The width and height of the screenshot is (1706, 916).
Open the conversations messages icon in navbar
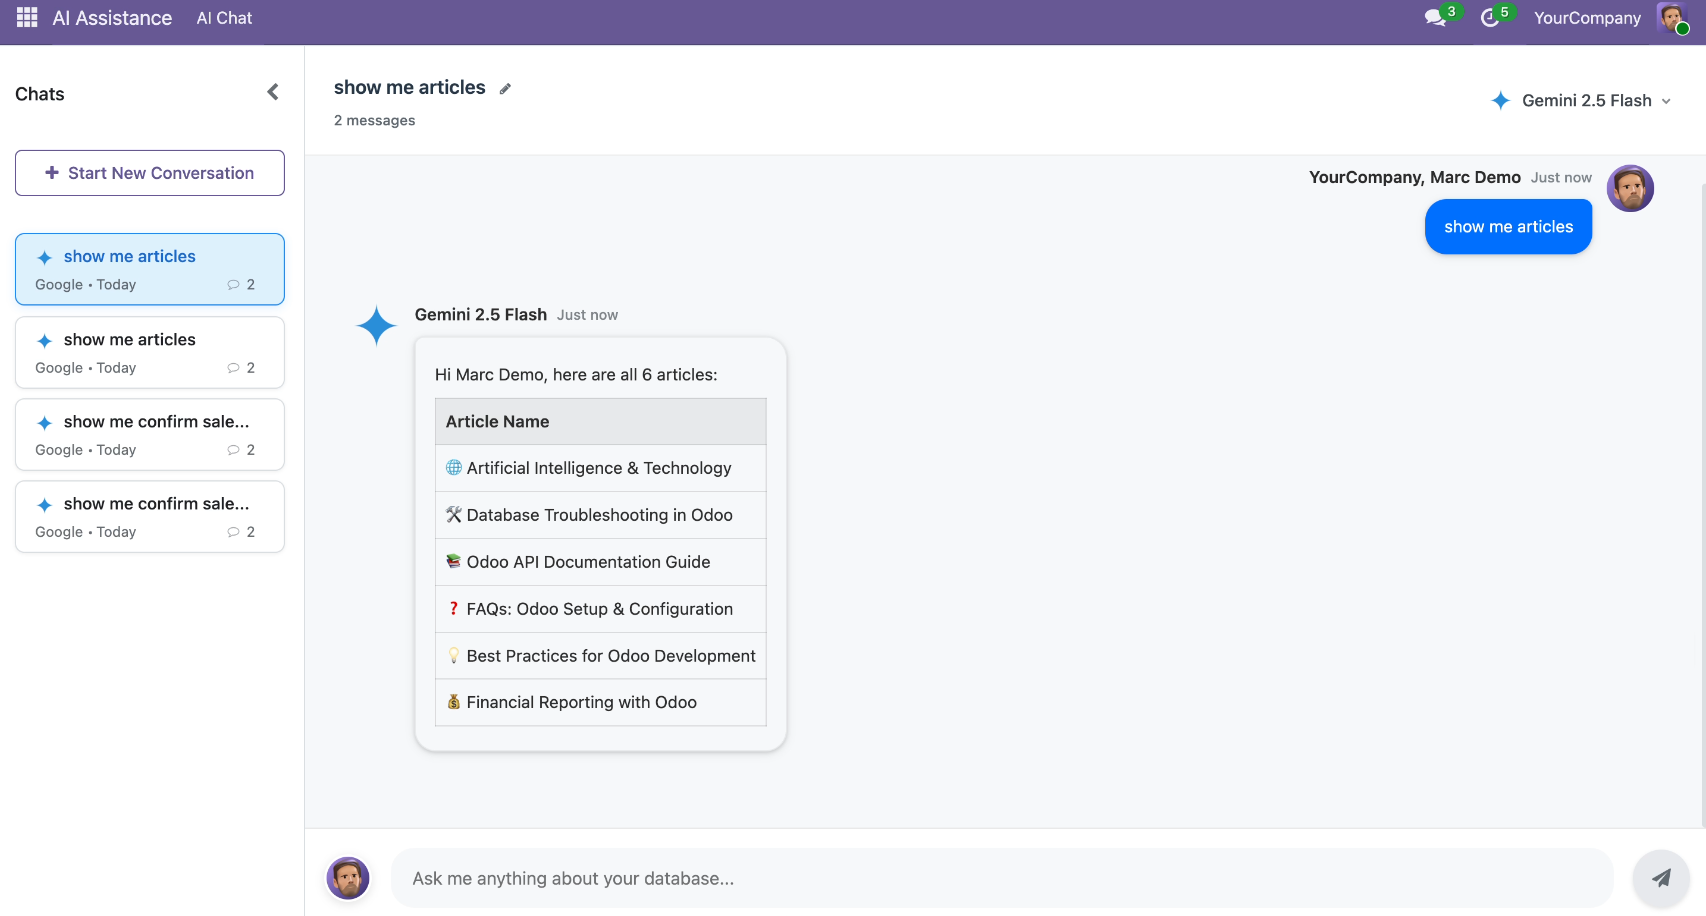tap(1435, 18)
